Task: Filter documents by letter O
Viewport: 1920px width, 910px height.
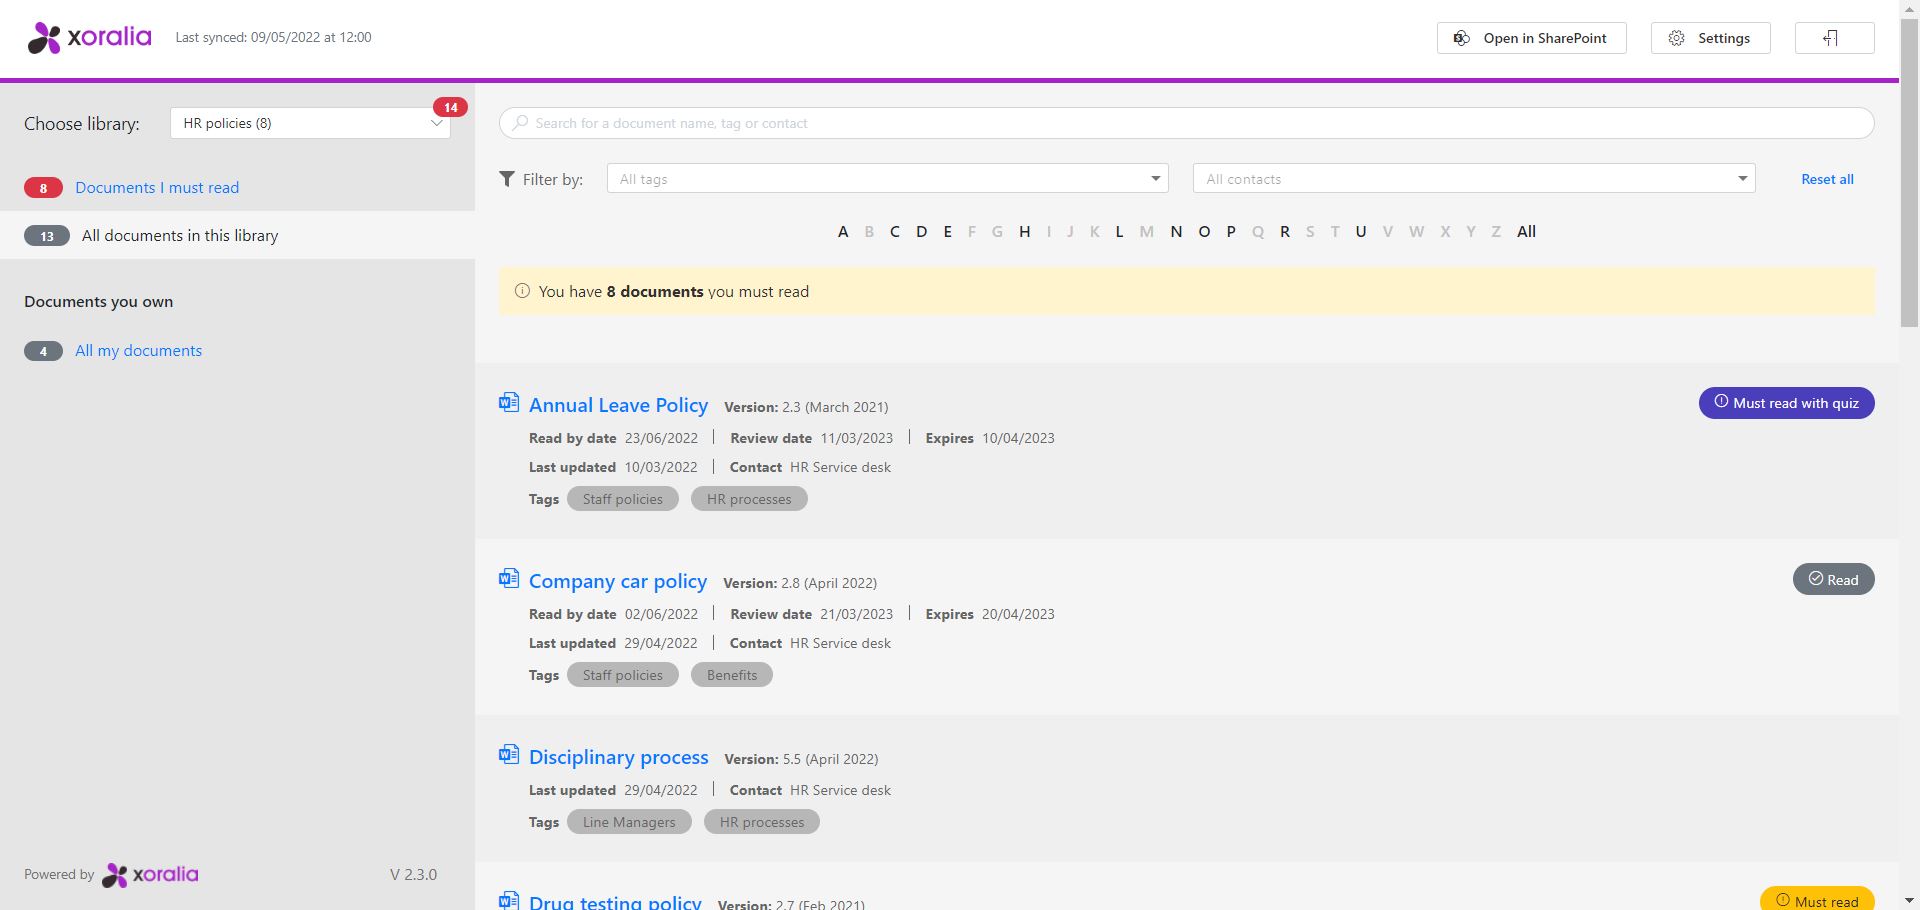Action: [x=1204, y=232]
